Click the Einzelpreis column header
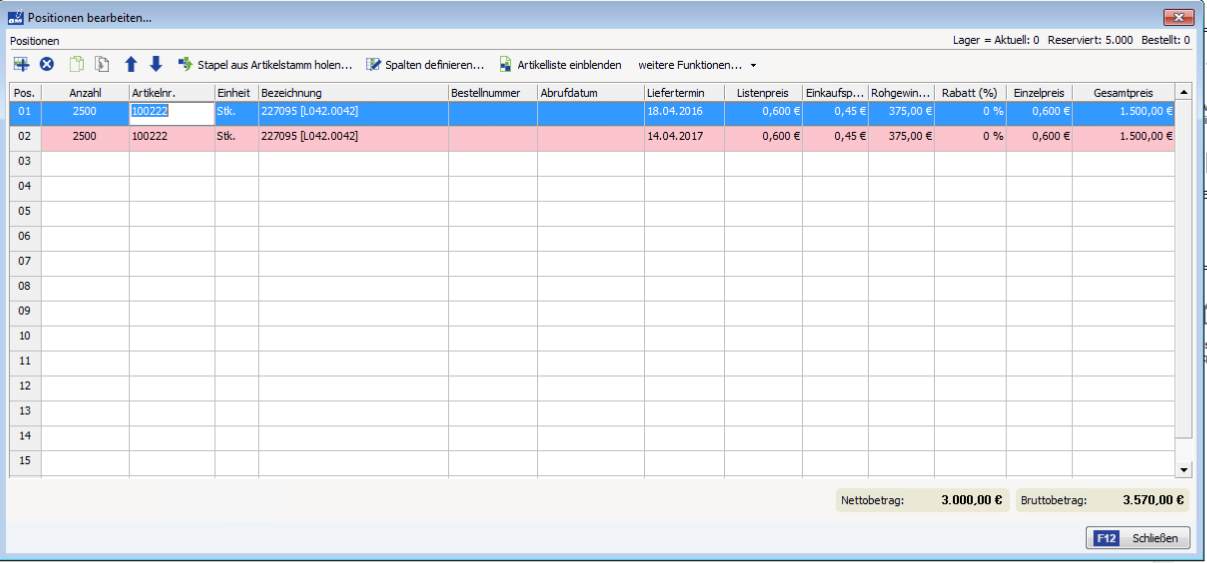The image size is (1207, 563). coord(1039,92)
